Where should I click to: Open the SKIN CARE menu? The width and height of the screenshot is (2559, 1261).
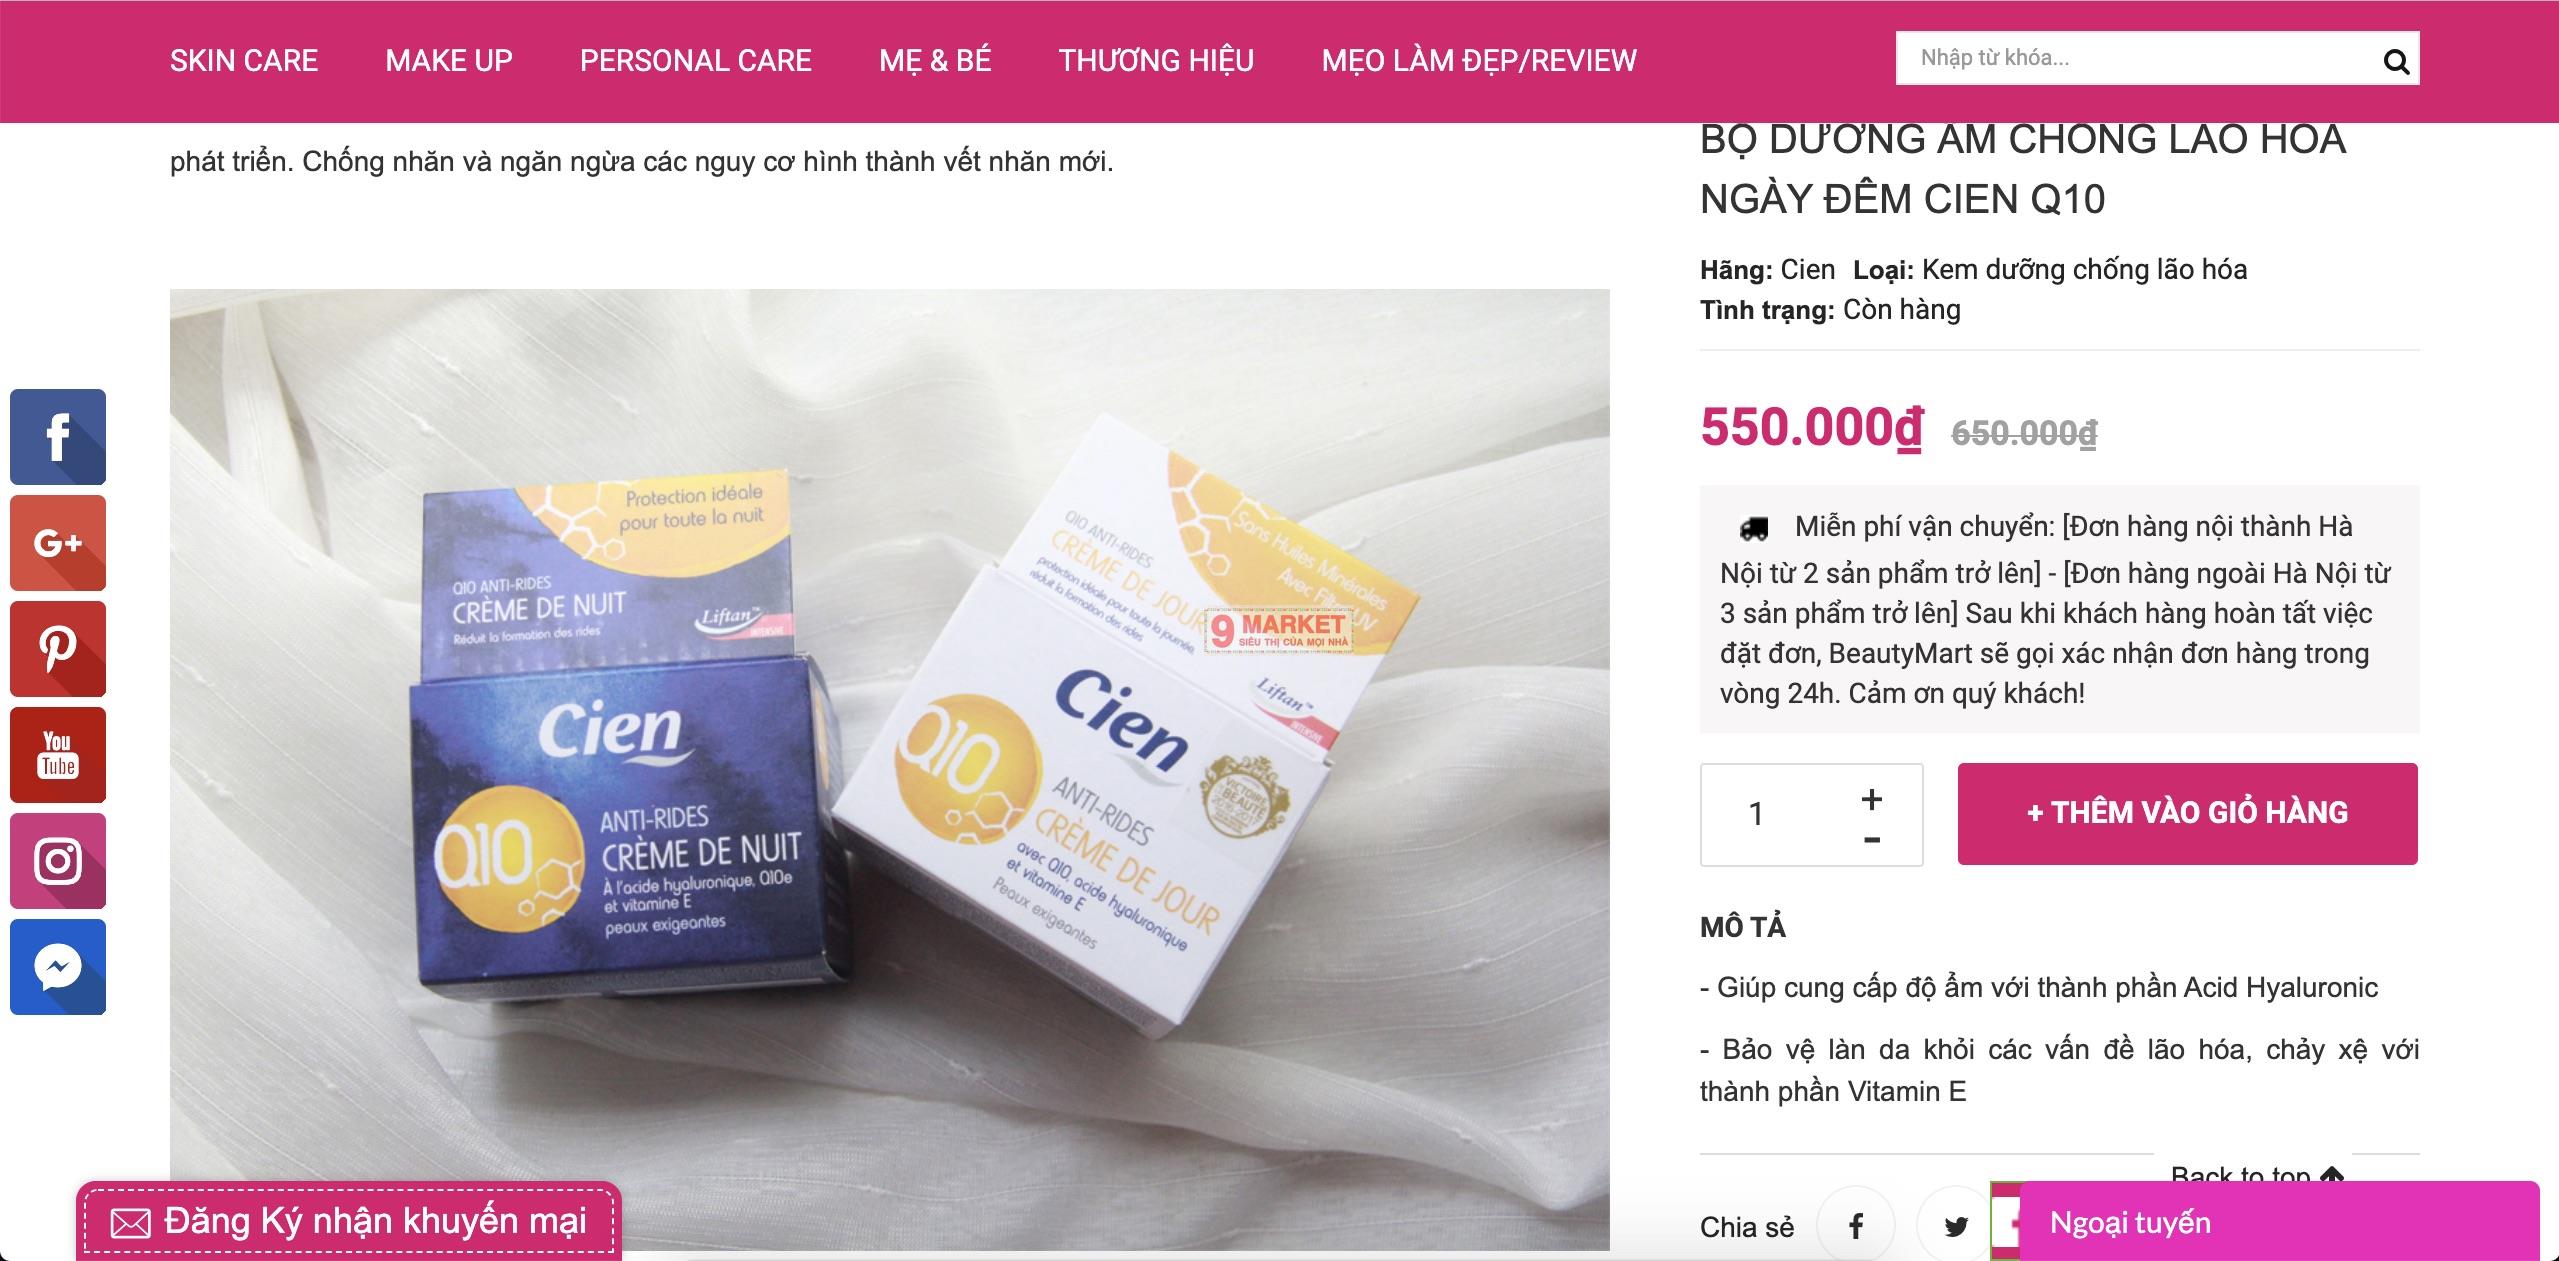coord(244,61)
